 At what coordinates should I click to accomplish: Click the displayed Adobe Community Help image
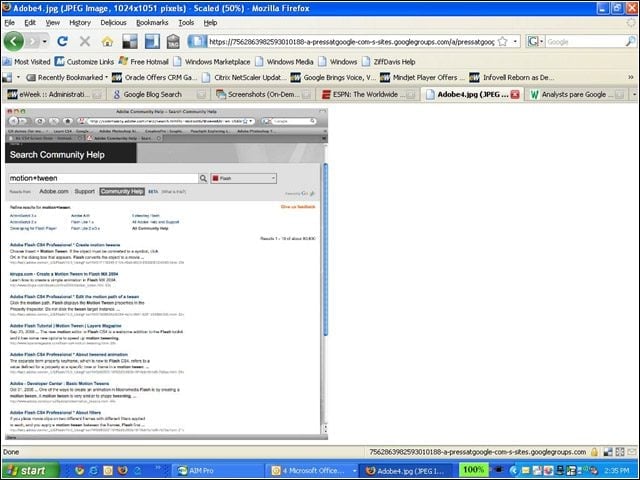coord(166,274)
